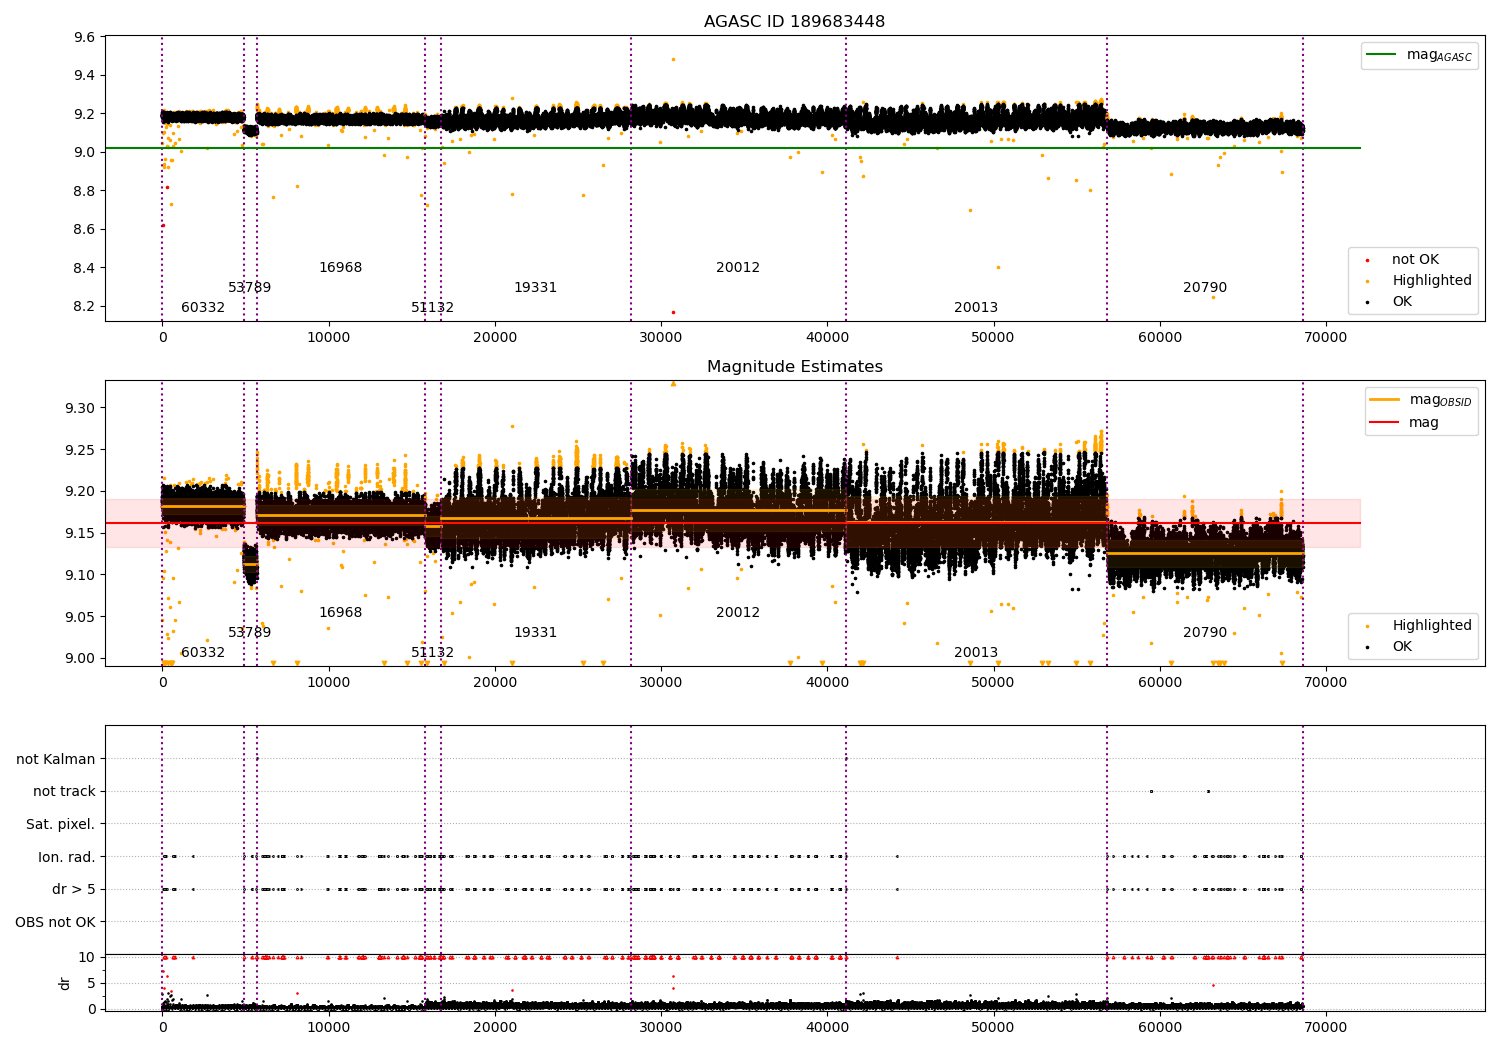Click the 9.6 y-tick label in top plot
The height and width of the screenshot is (1050, 1500).
pyautogui.click(x=85, y=38)
